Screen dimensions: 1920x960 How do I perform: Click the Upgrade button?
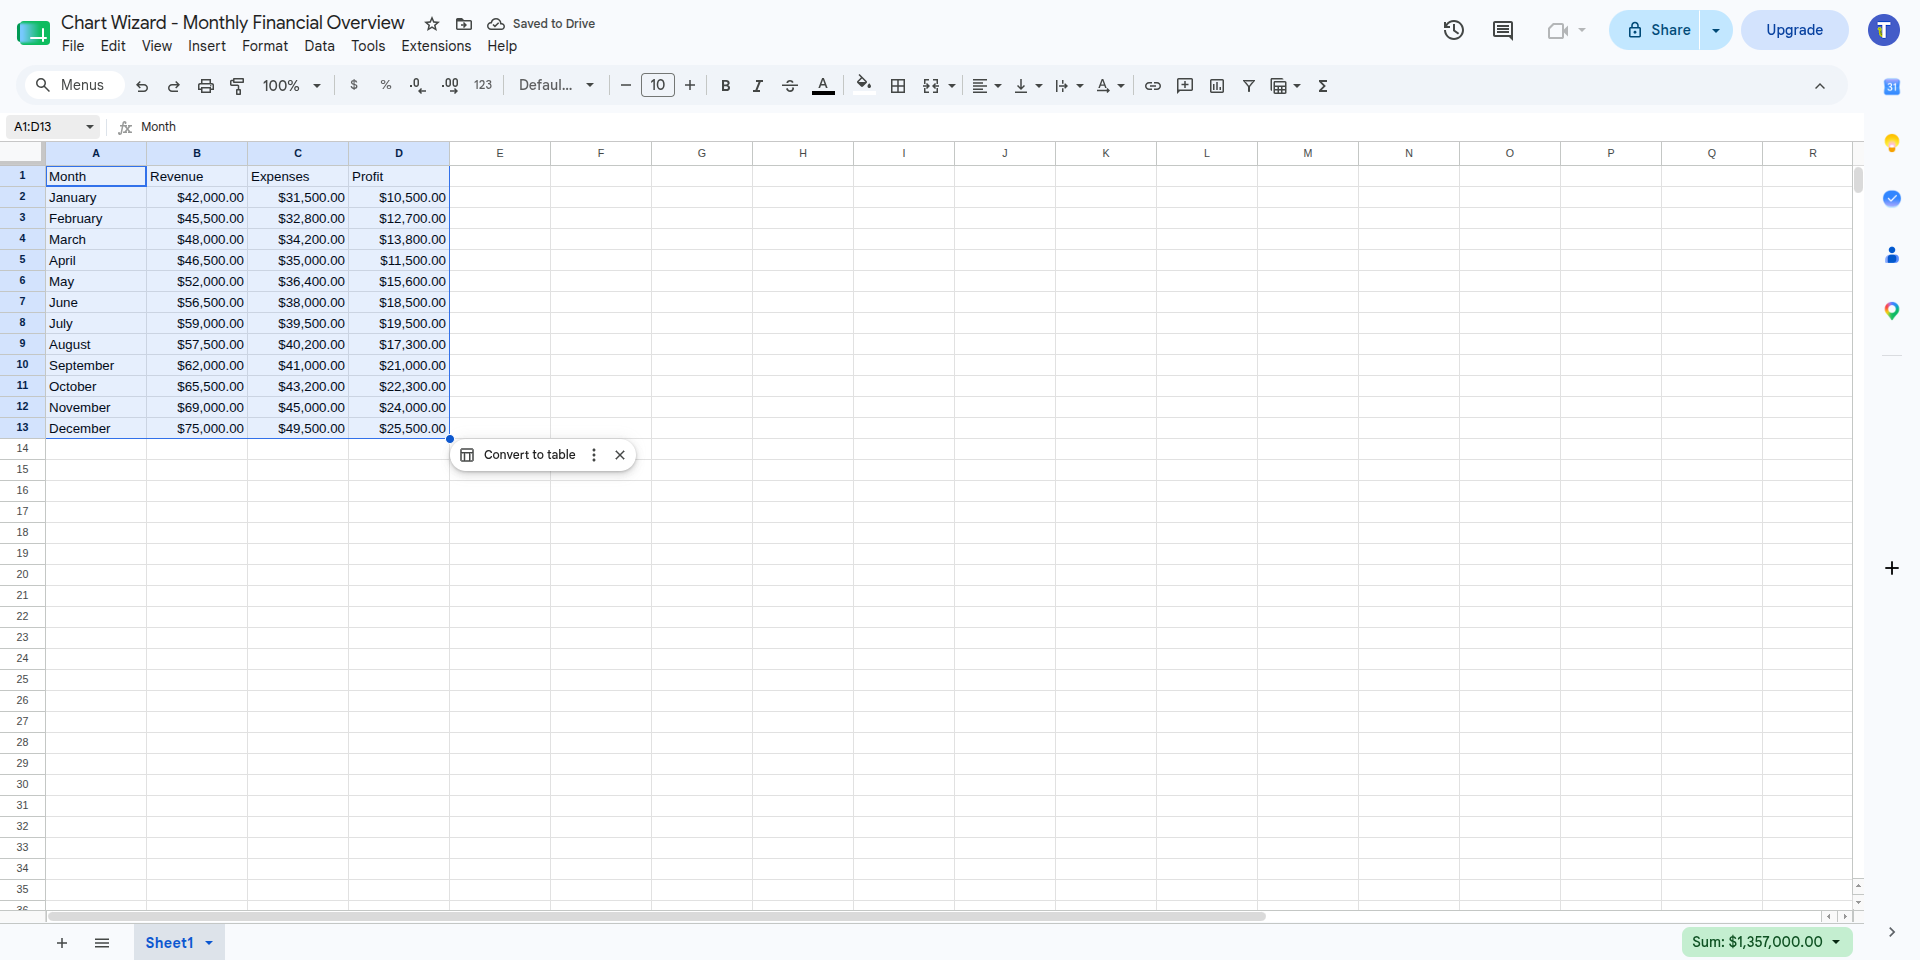pos(1794,30)
